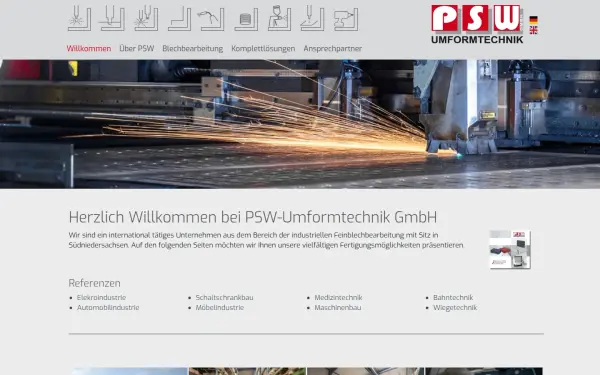This screenshot has width=600, height=375.
Task: Click the sparks hero banner image
Action: point(300,124)
